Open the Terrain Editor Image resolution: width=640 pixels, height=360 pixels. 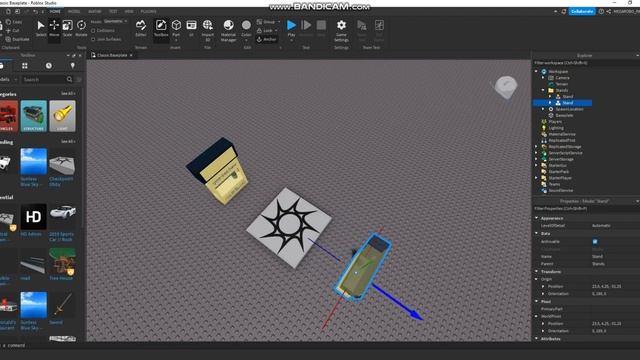[141, 29]
